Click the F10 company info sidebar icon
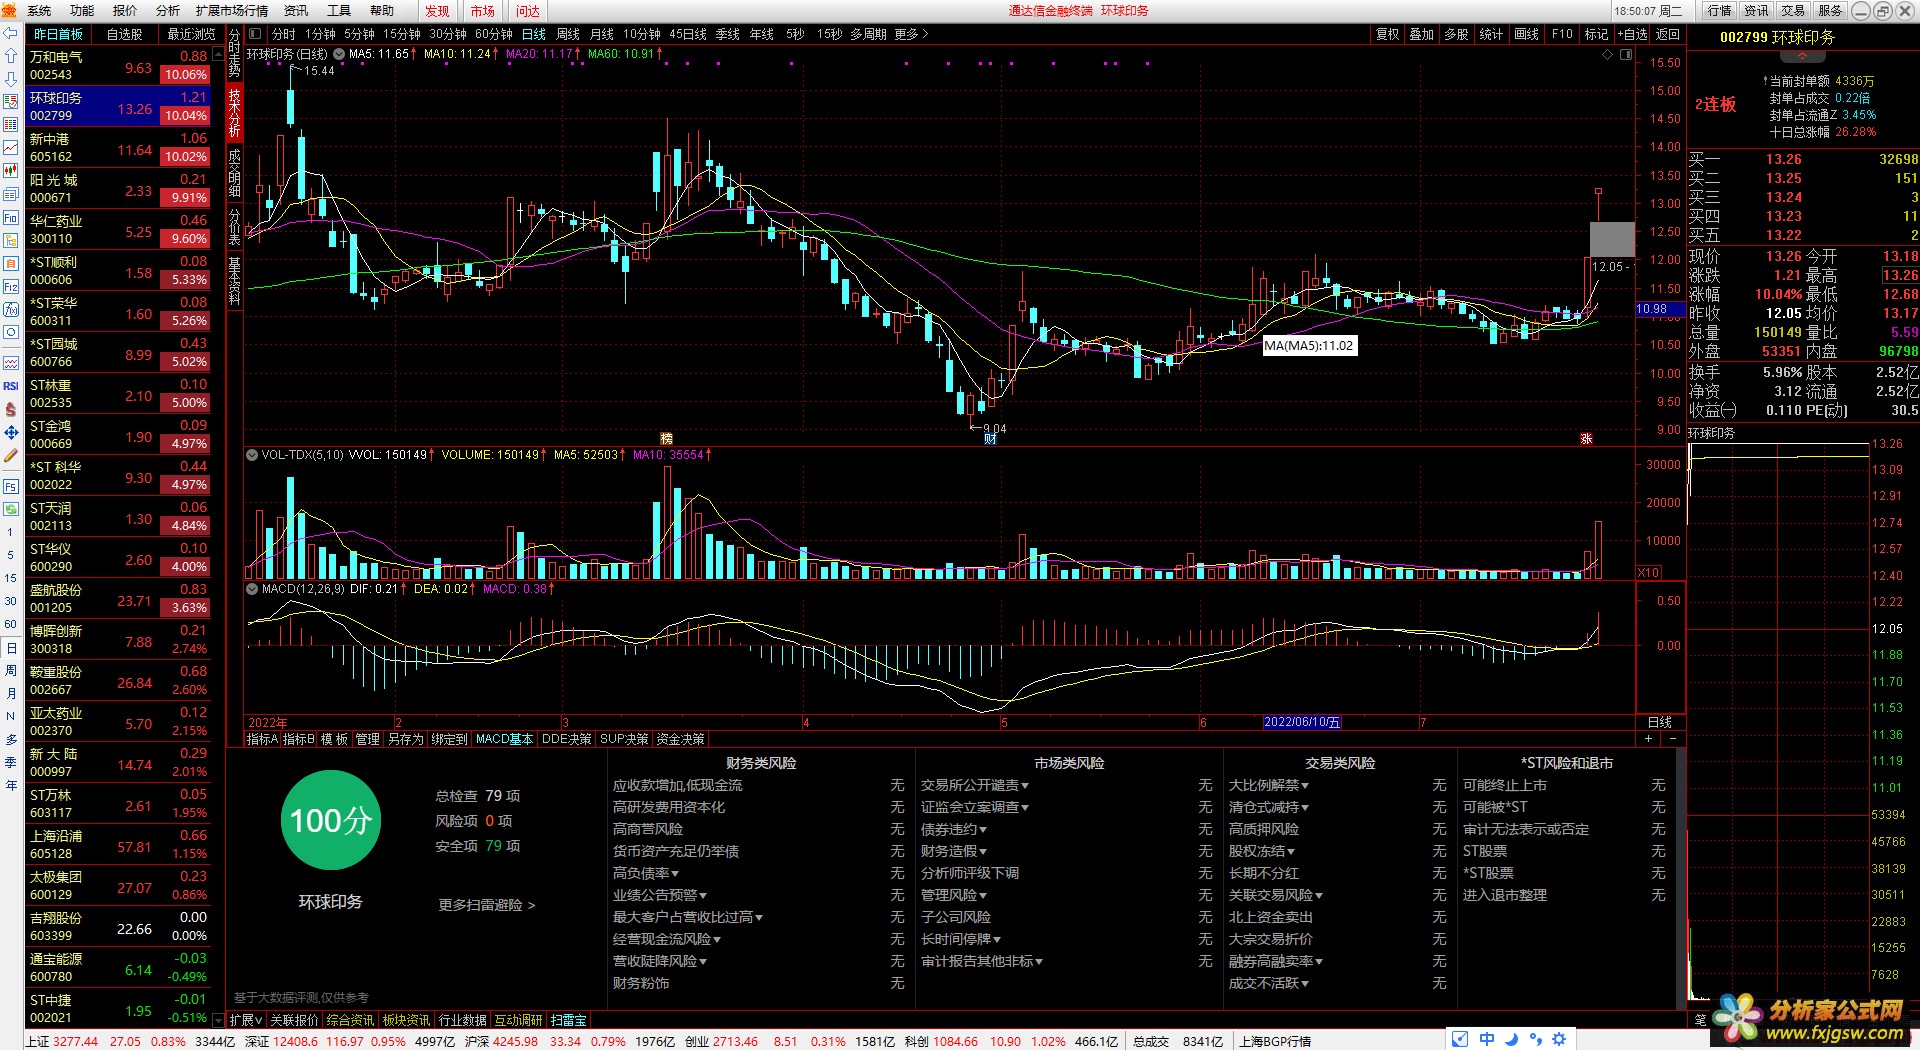 point(11,218)
